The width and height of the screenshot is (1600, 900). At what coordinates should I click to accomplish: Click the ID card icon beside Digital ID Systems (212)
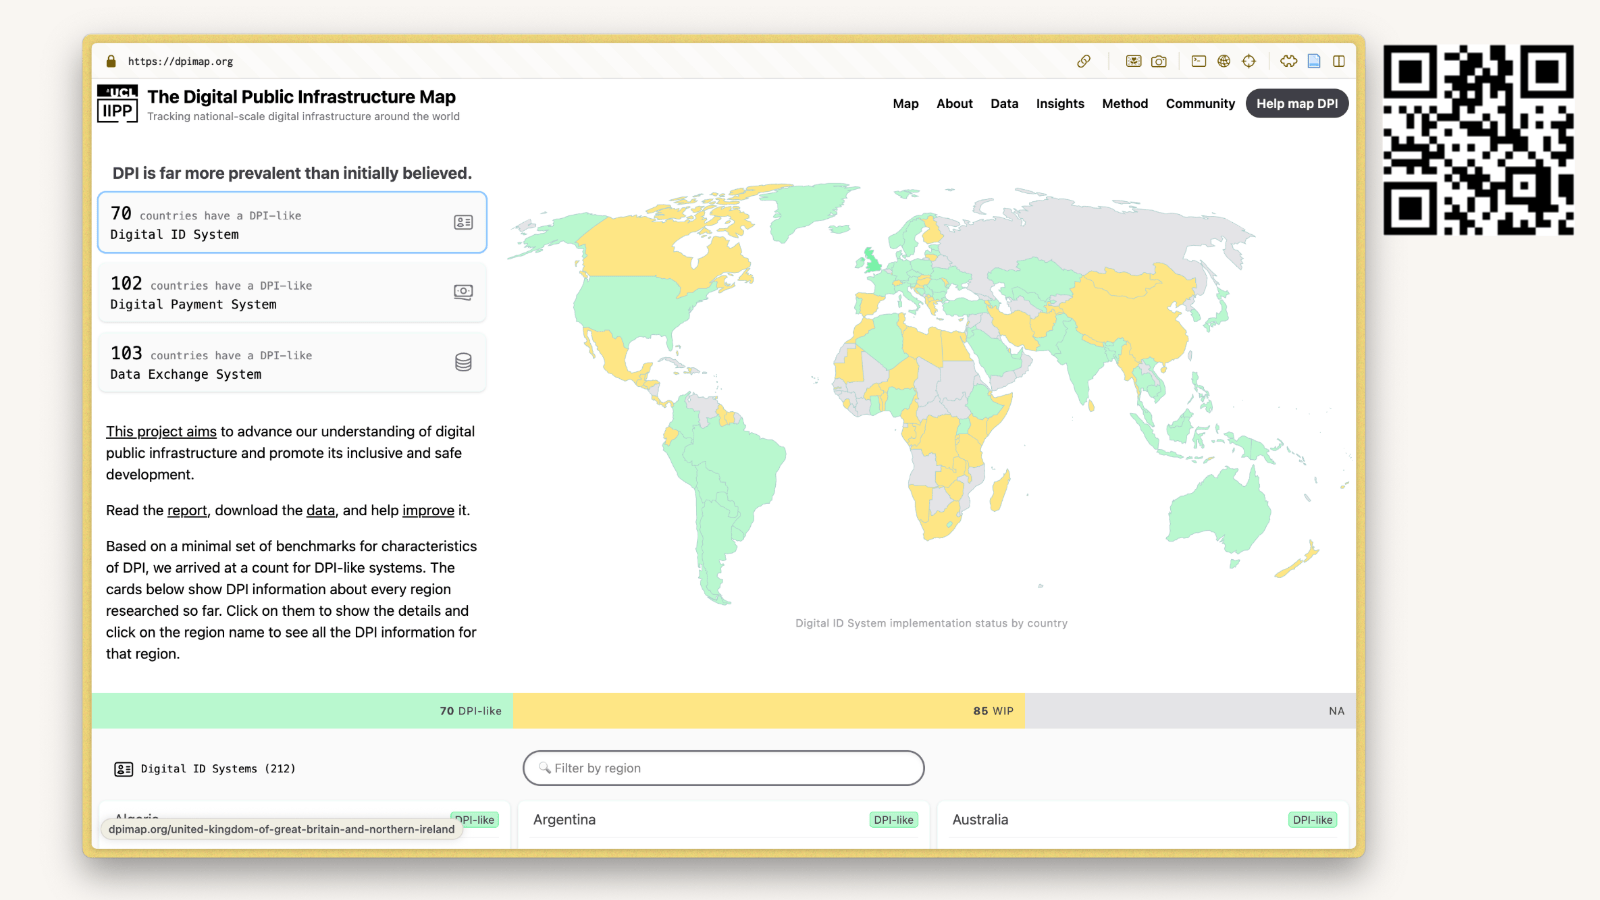124,769
